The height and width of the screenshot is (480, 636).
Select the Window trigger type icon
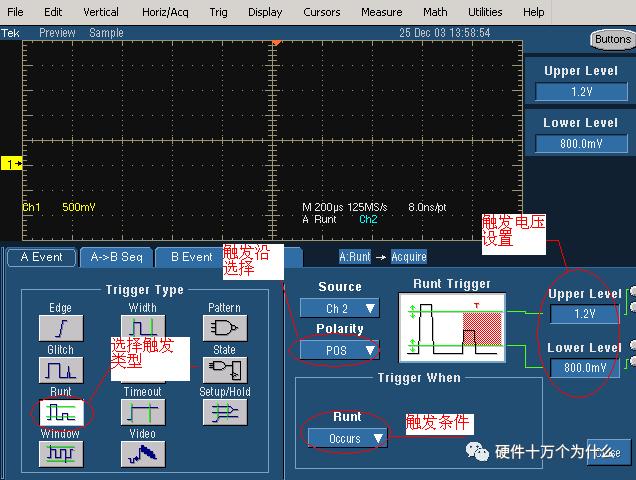[x=61, y=454]
